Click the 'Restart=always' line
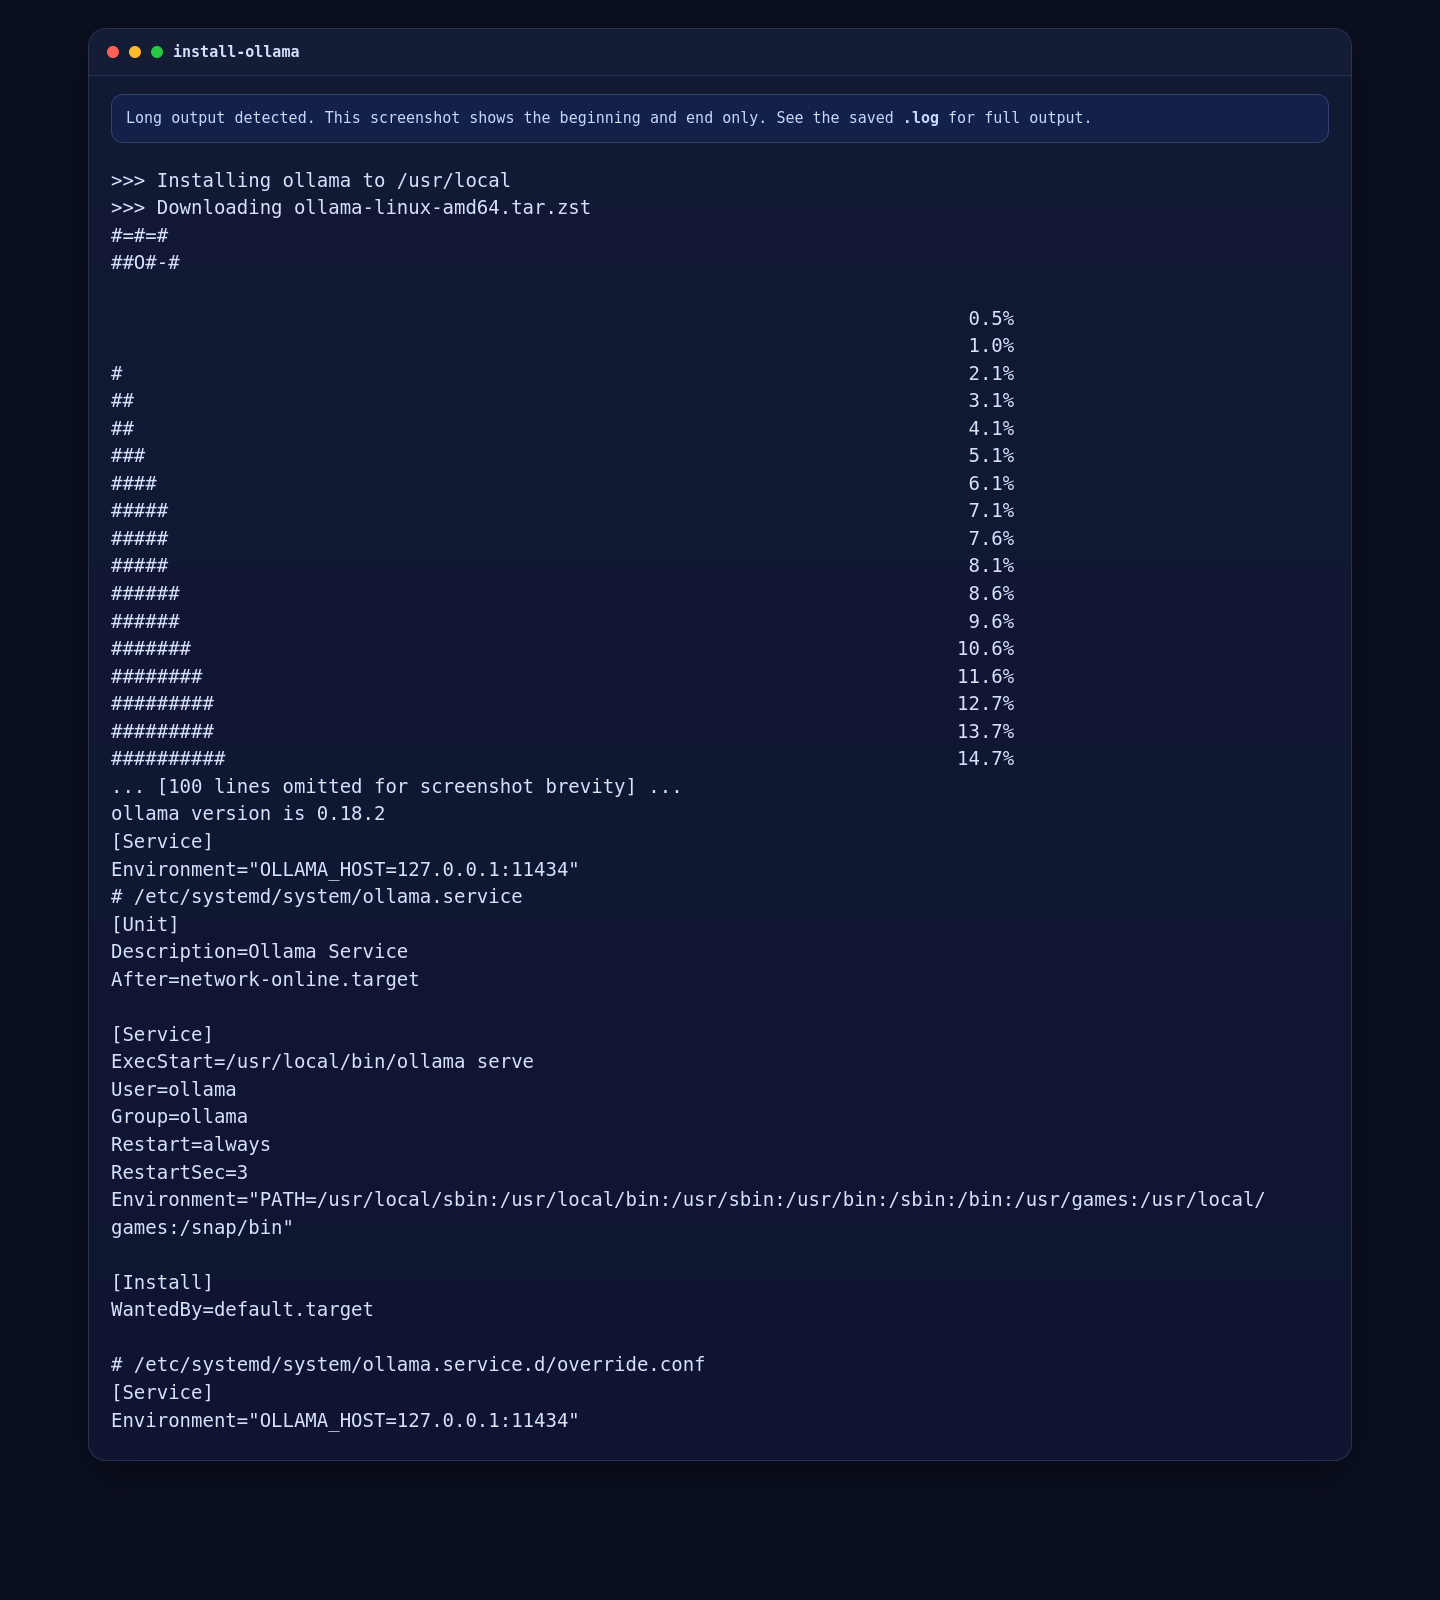 click(x=191, y=1145)
